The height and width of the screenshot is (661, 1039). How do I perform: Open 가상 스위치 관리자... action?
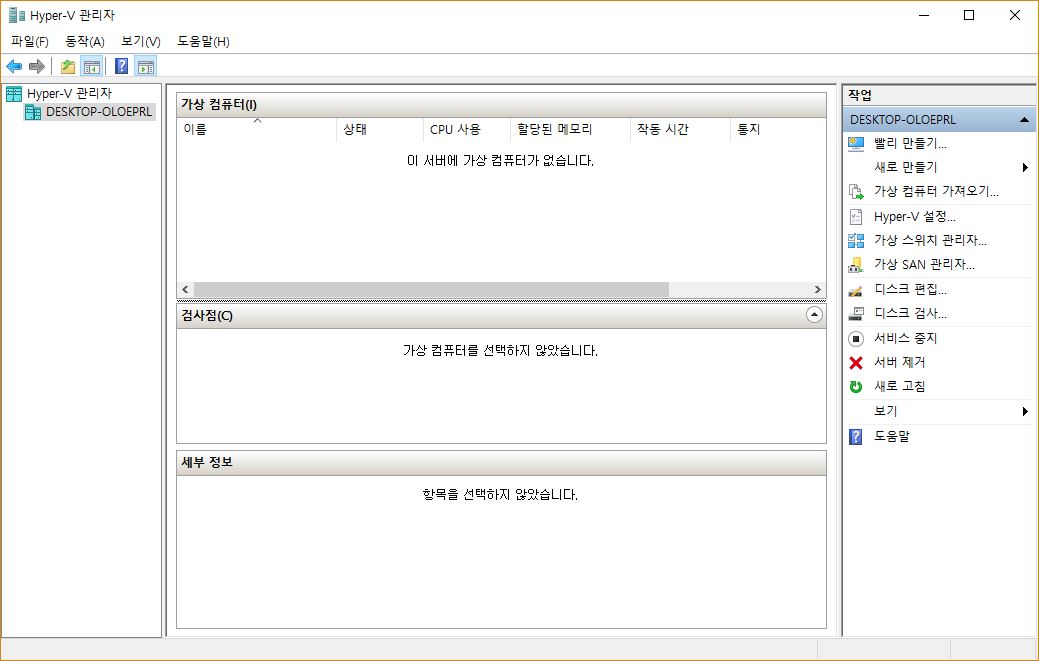coord(930,240)
